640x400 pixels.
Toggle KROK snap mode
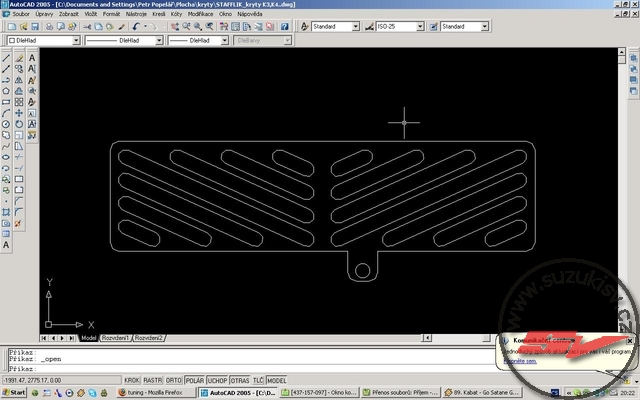tap(131, 380)
